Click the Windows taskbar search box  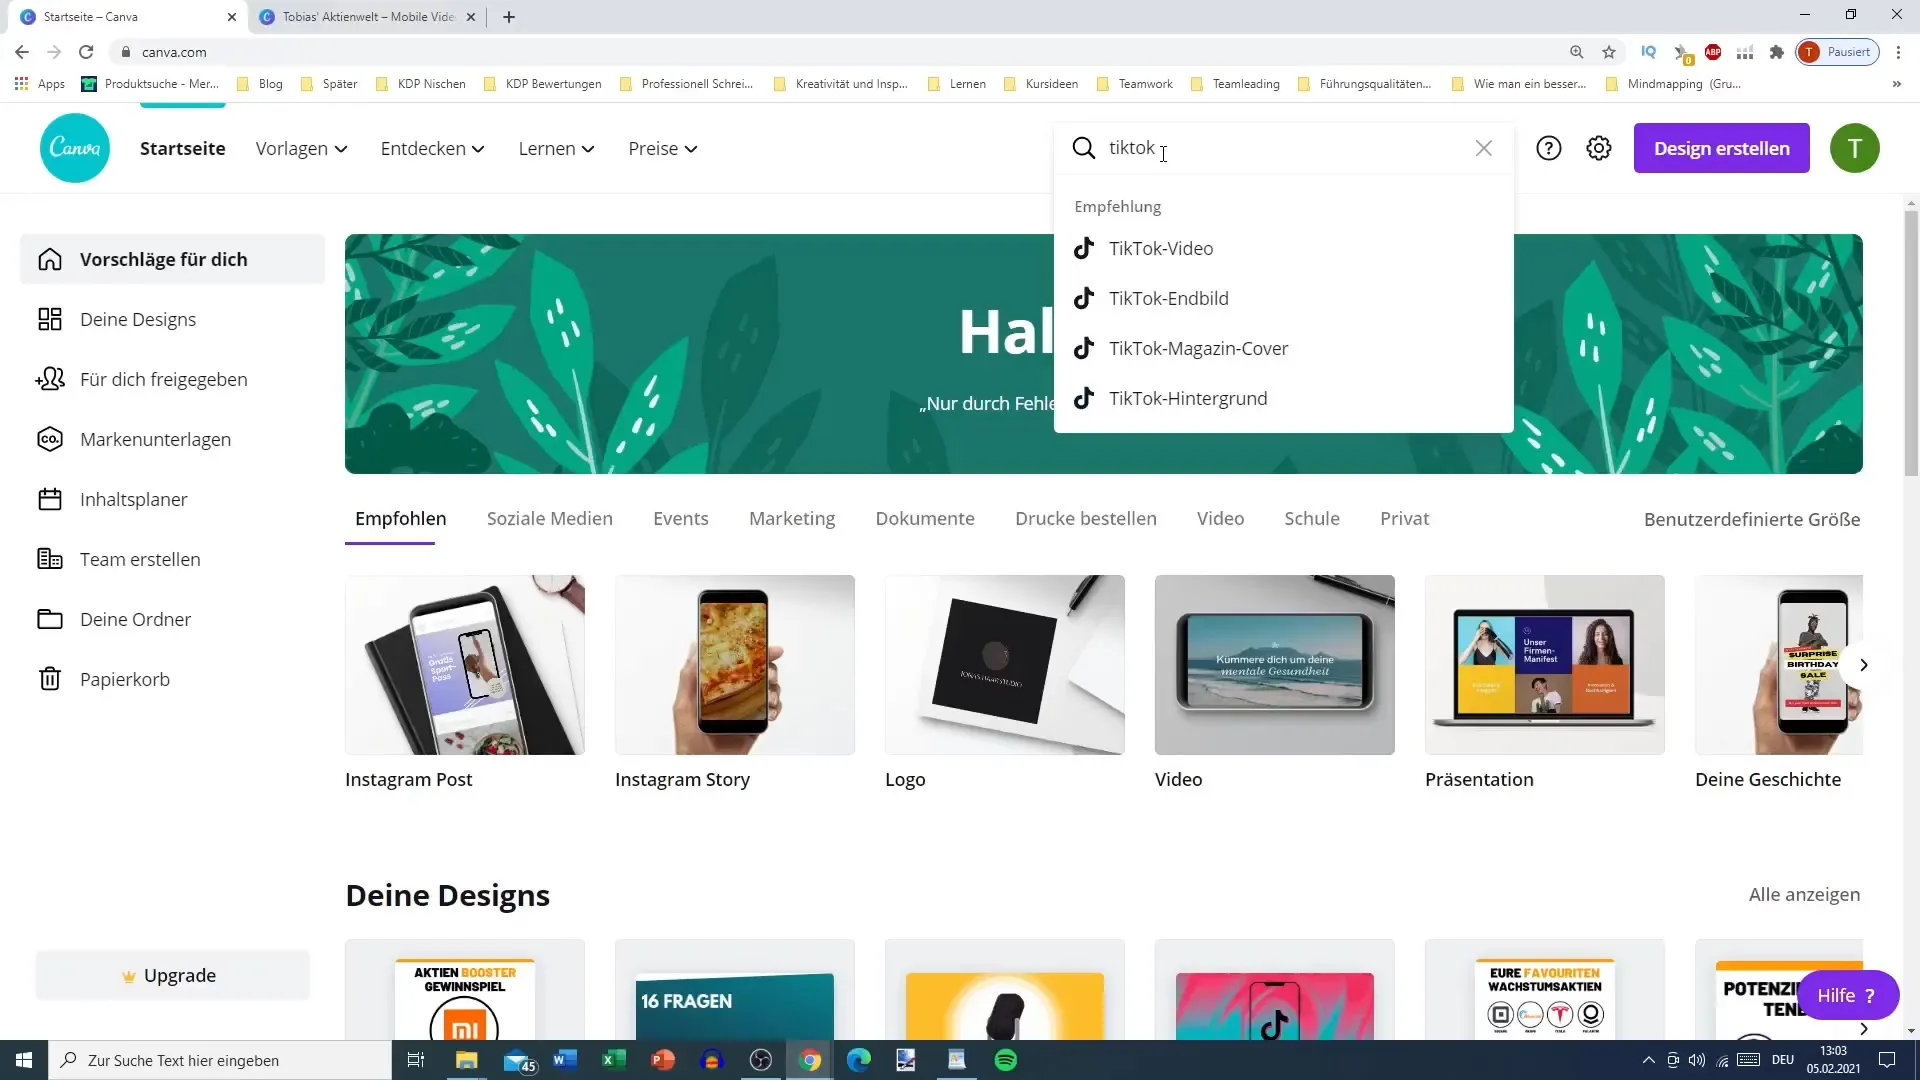[220, 1060]
